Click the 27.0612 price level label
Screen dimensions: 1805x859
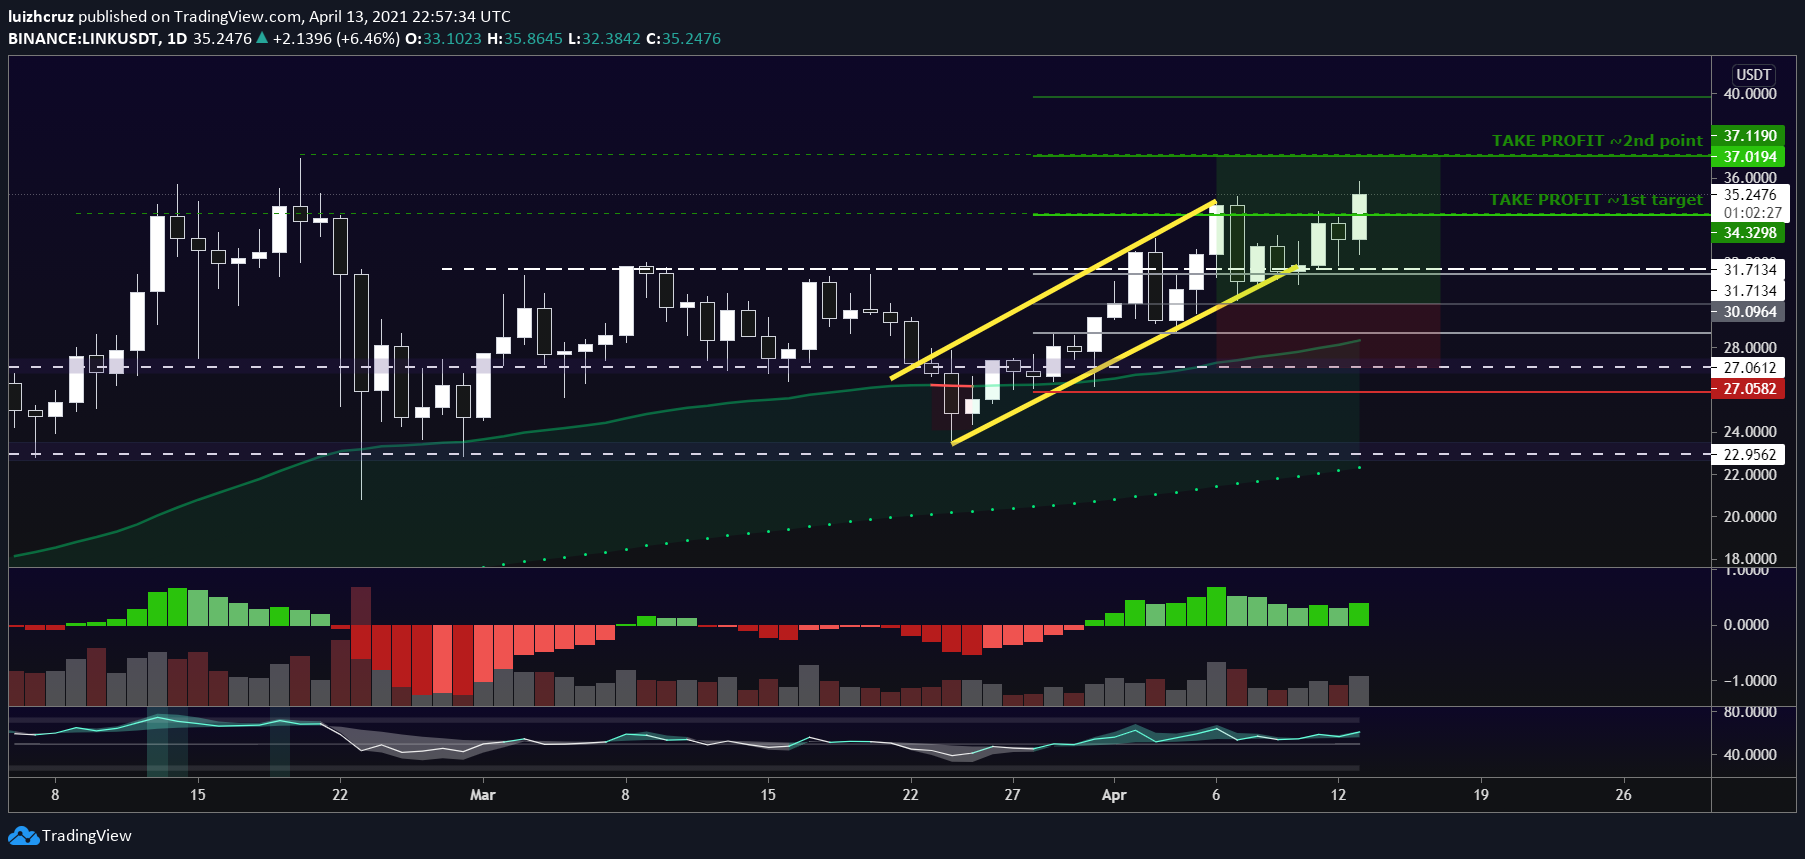click(1749, 368)
